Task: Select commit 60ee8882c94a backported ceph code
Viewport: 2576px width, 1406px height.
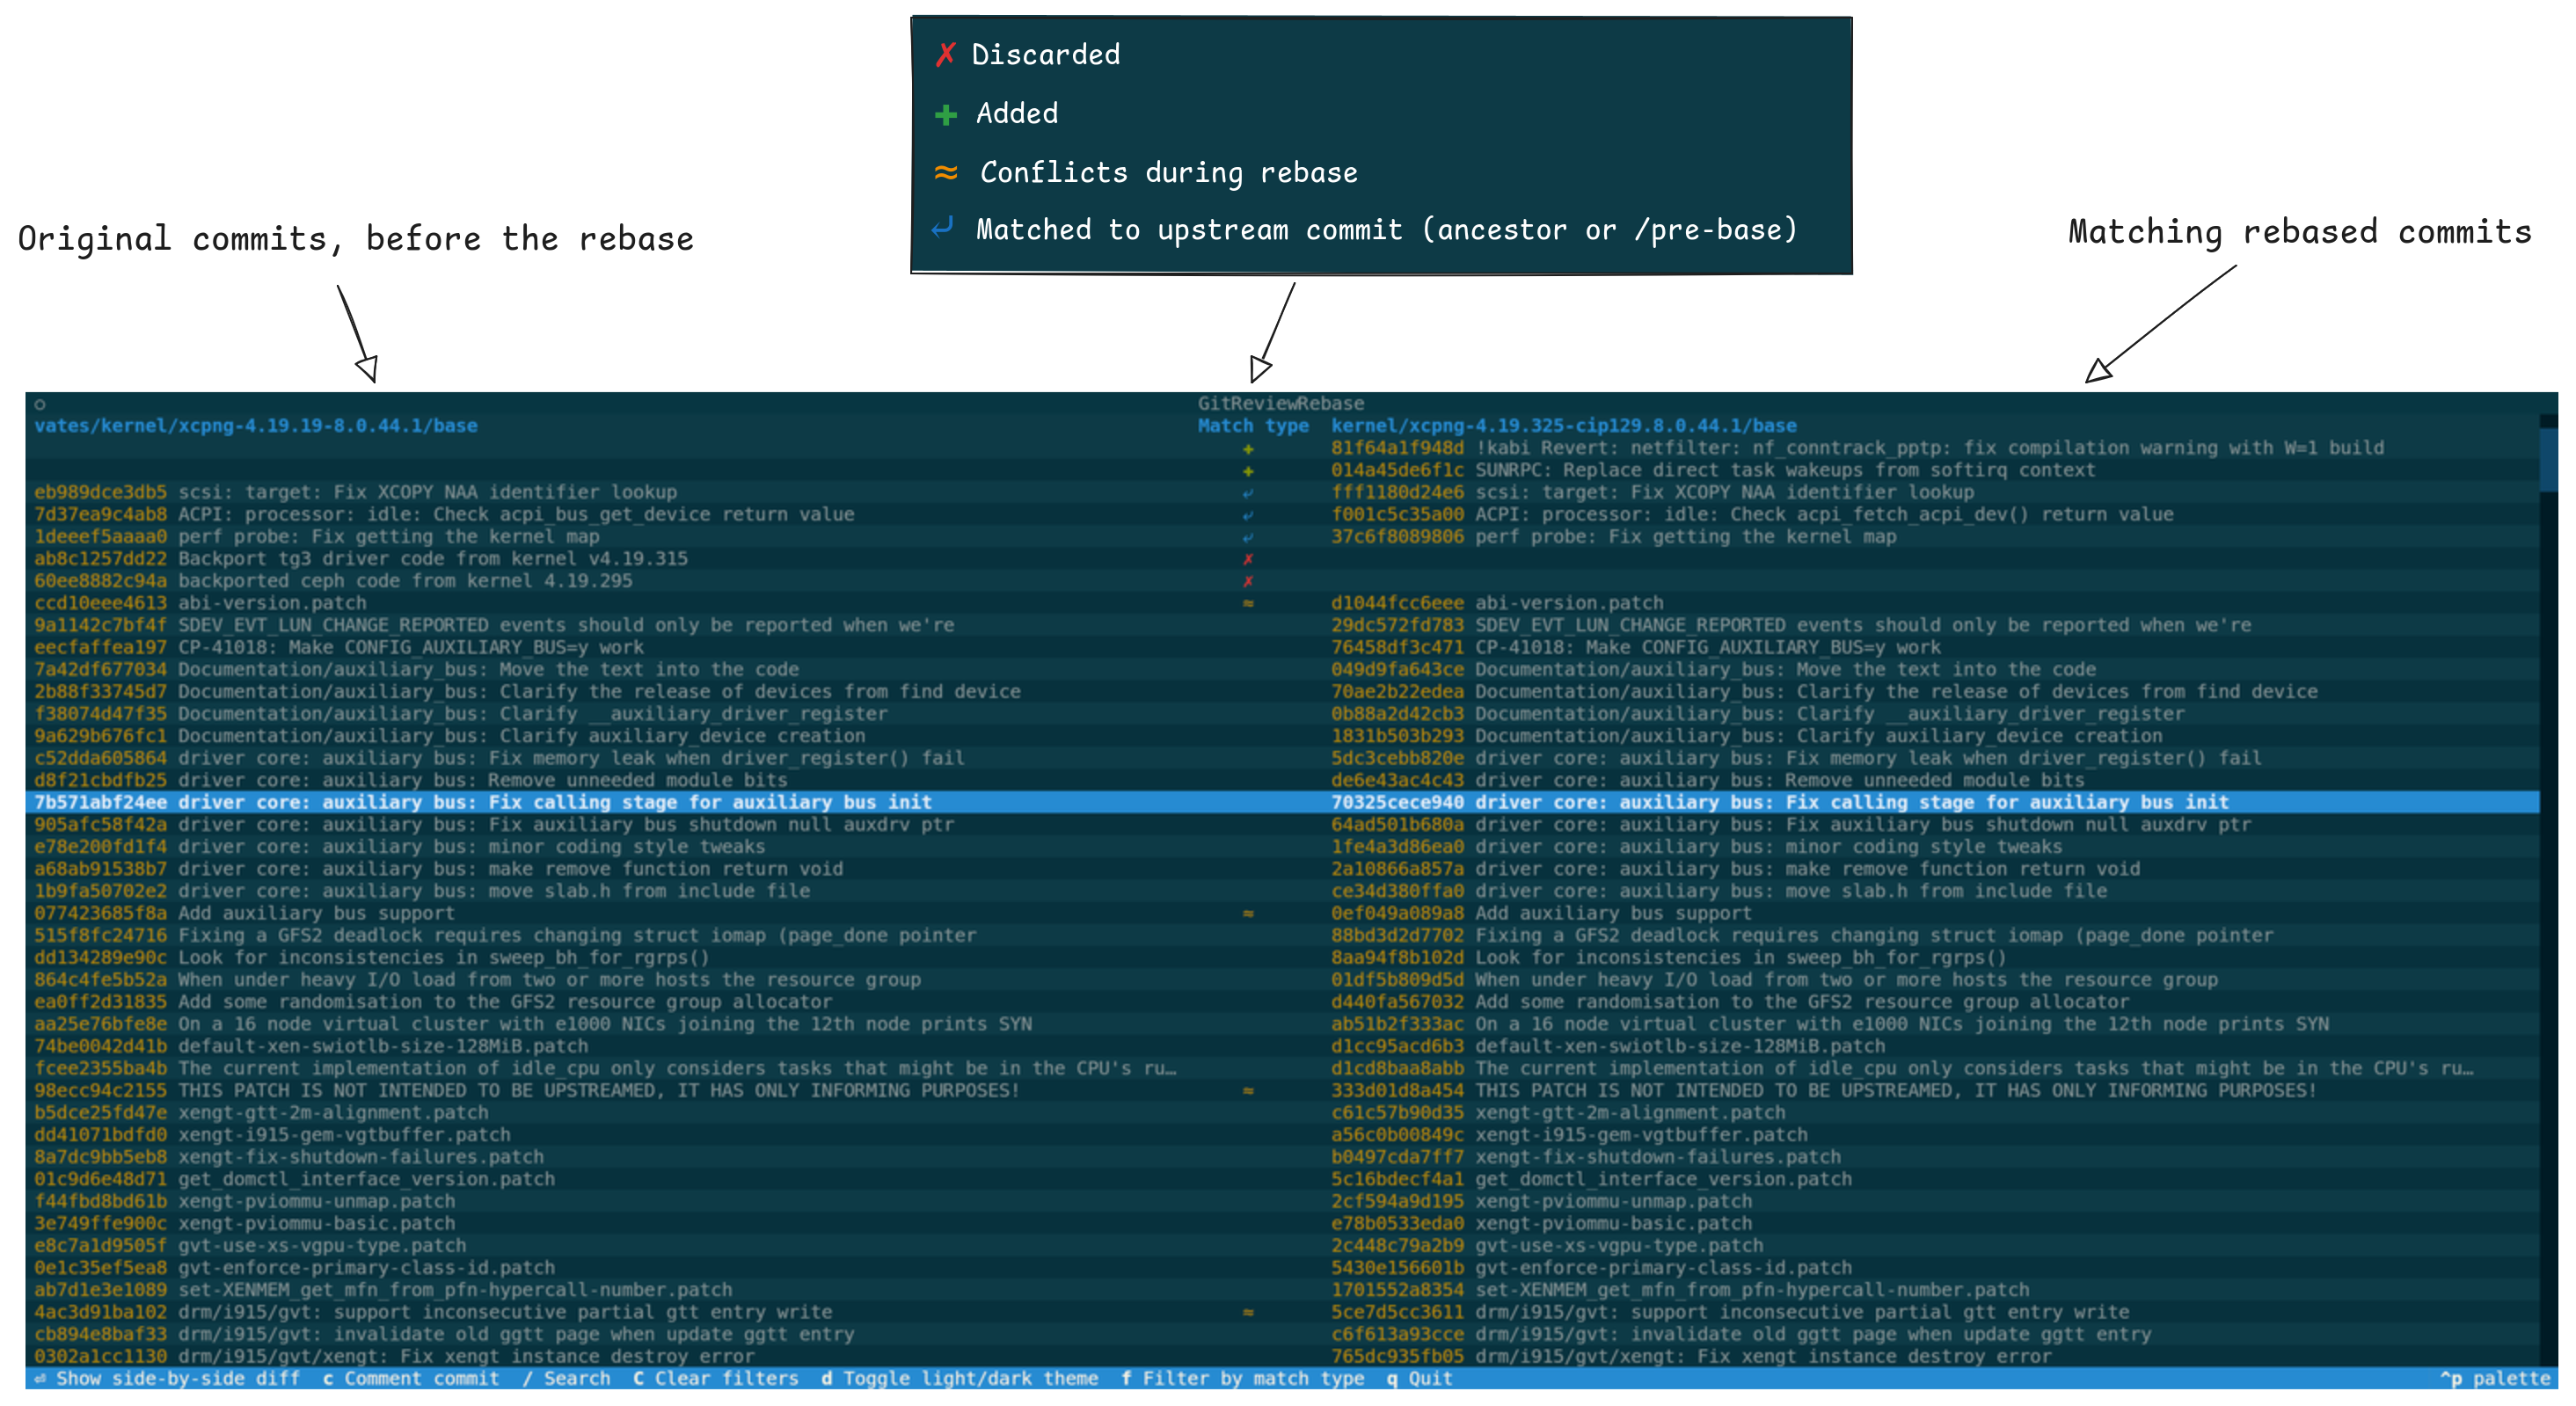Action: [333, 580]
